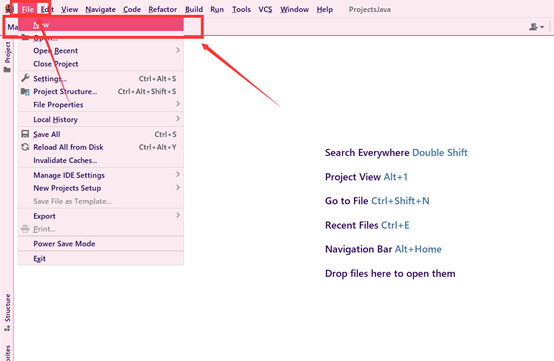Open the Build menu

(x=194, y=10)
